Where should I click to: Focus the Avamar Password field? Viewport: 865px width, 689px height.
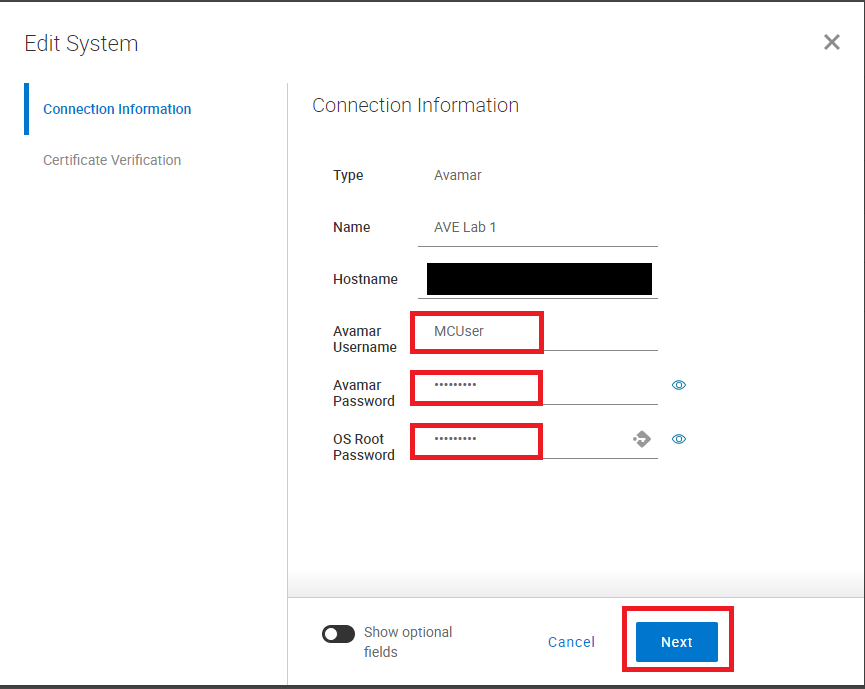point(476,387)
